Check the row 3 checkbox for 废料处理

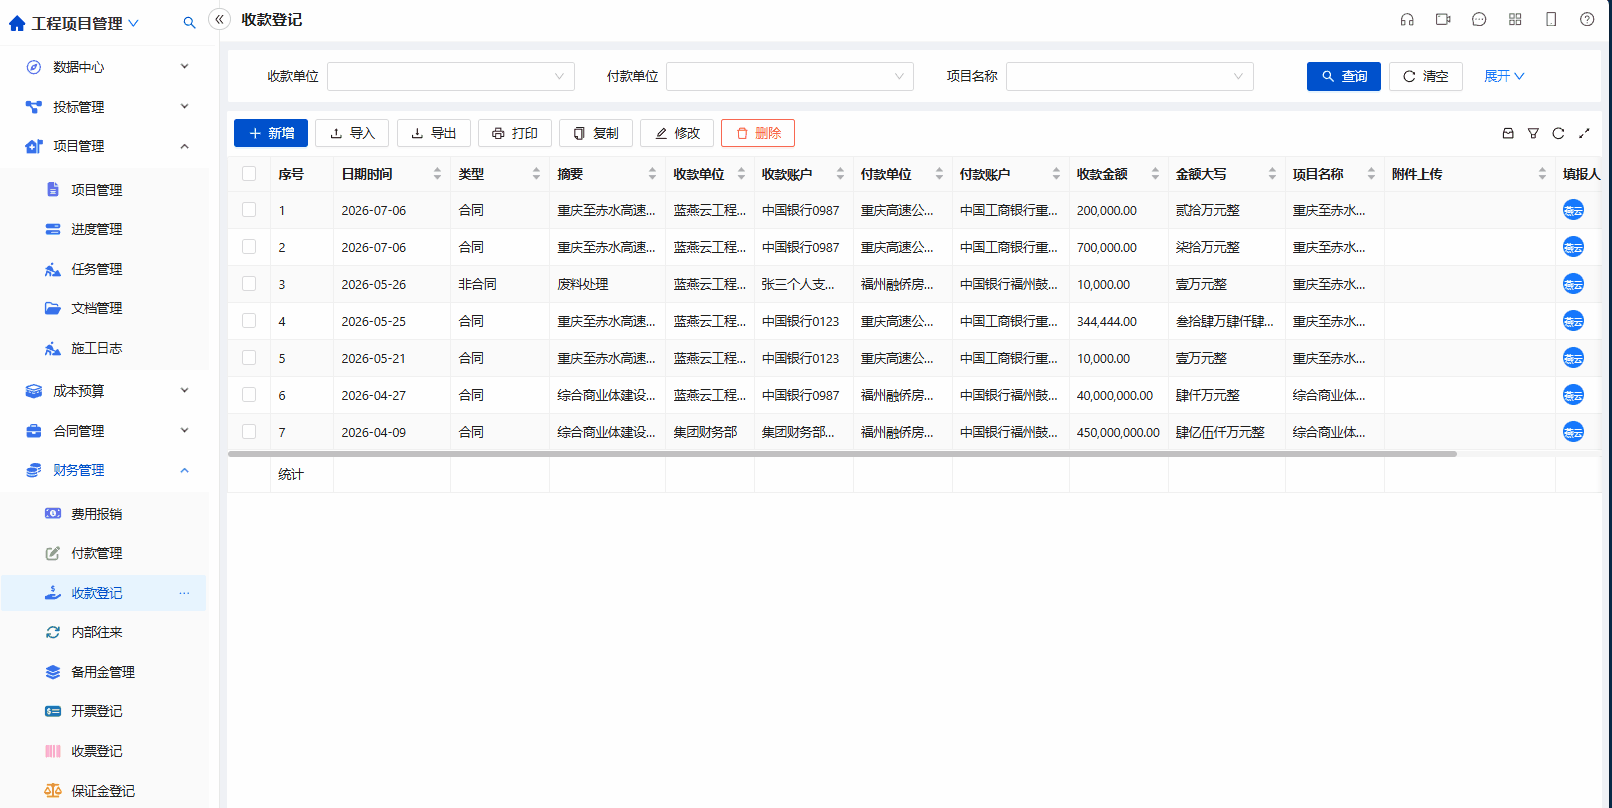click(249, 284)
